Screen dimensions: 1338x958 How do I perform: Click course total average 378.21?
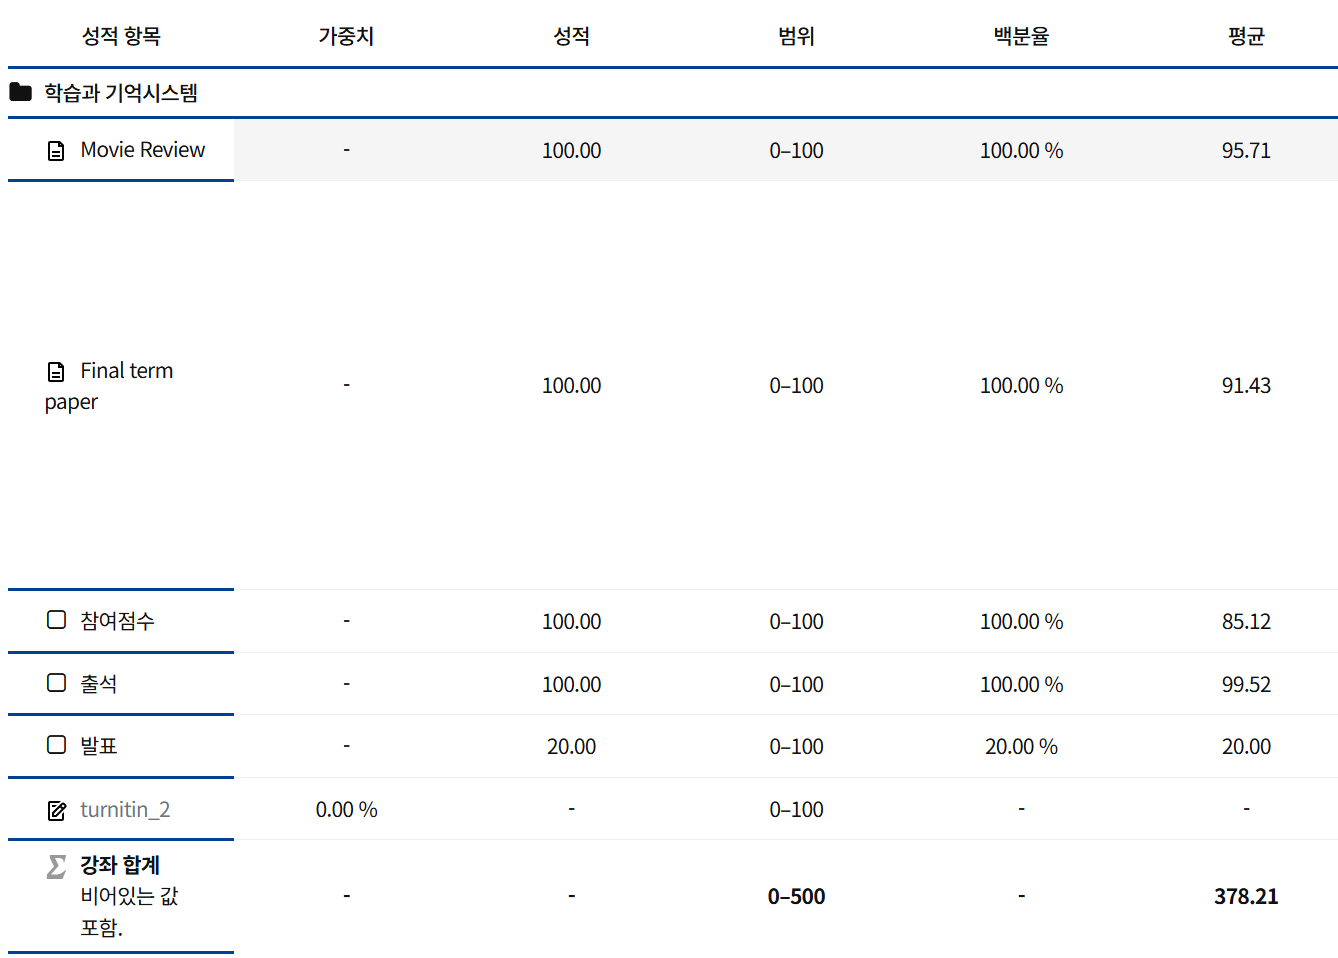(x=1246, y=897)
